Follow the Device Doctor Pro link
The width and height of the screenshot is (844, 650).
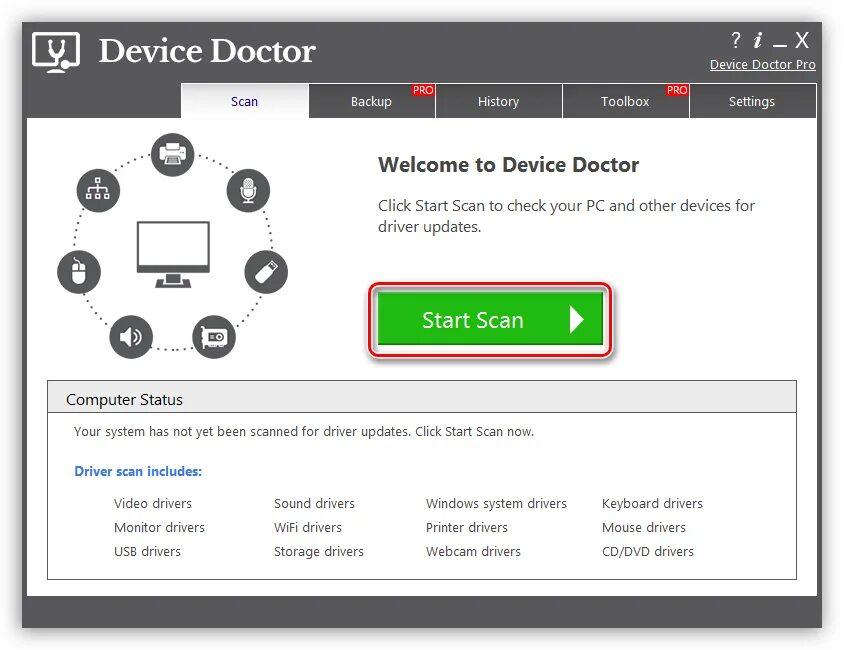pyautogui.click(x=762, y=65)
